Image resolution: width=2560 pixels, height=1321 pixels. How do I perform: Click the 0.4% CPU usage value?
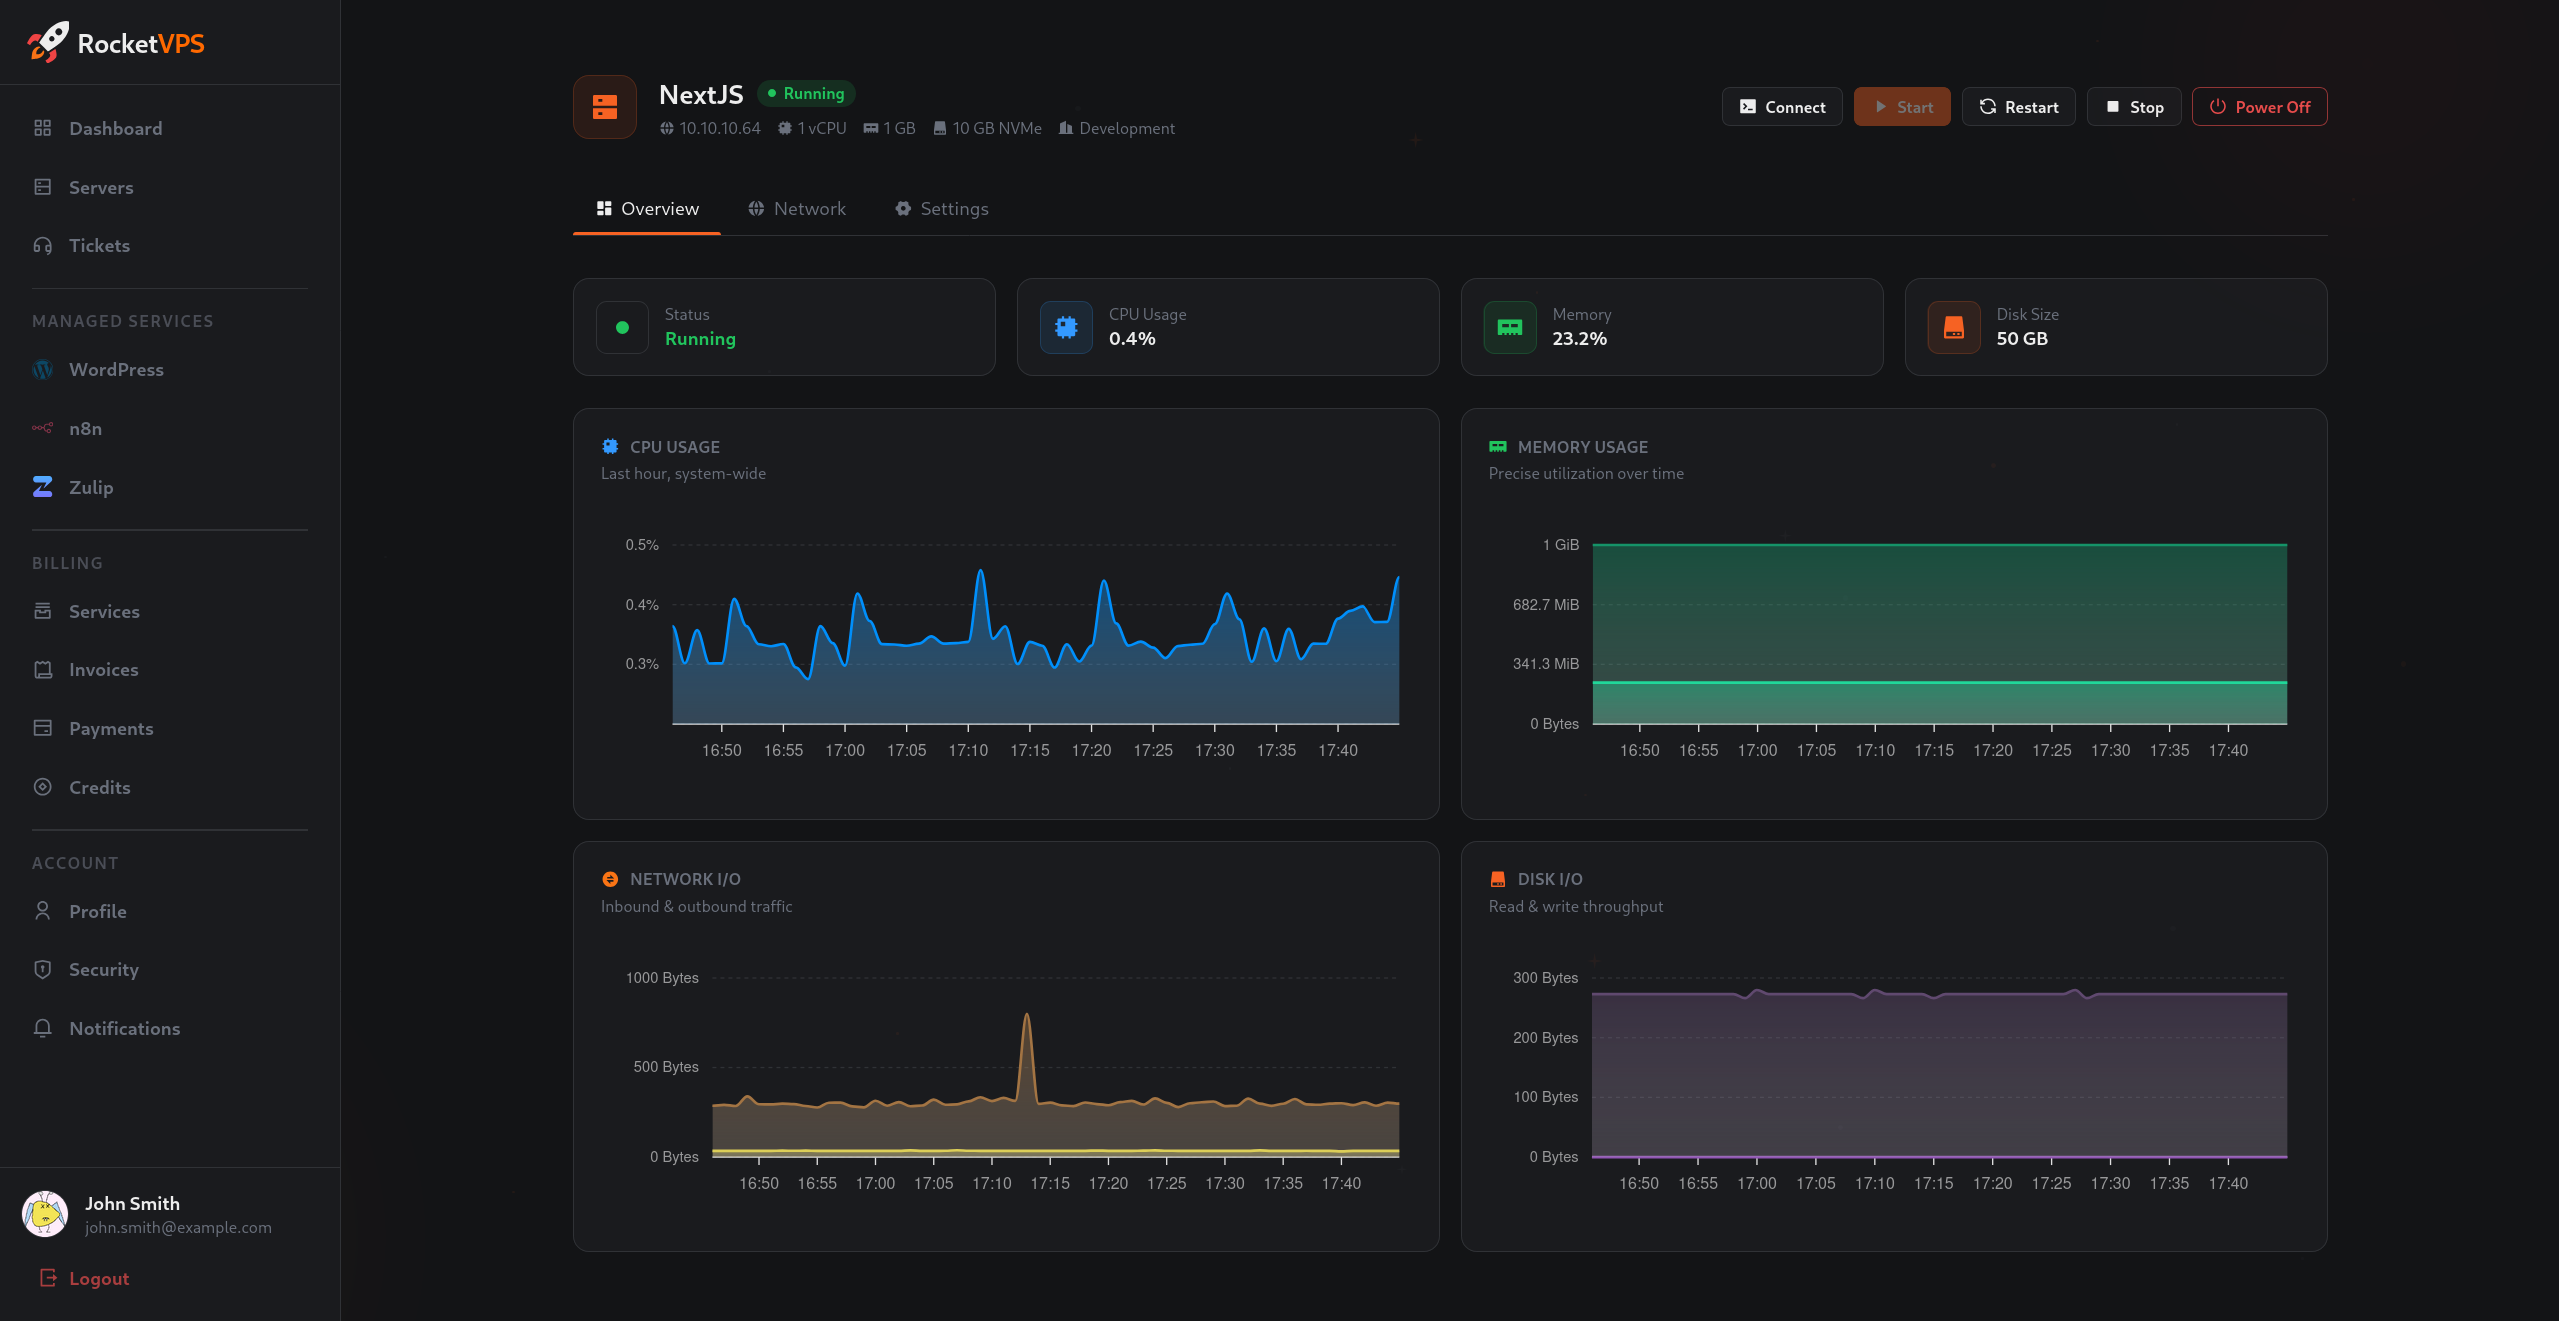tap(1132, 338)
